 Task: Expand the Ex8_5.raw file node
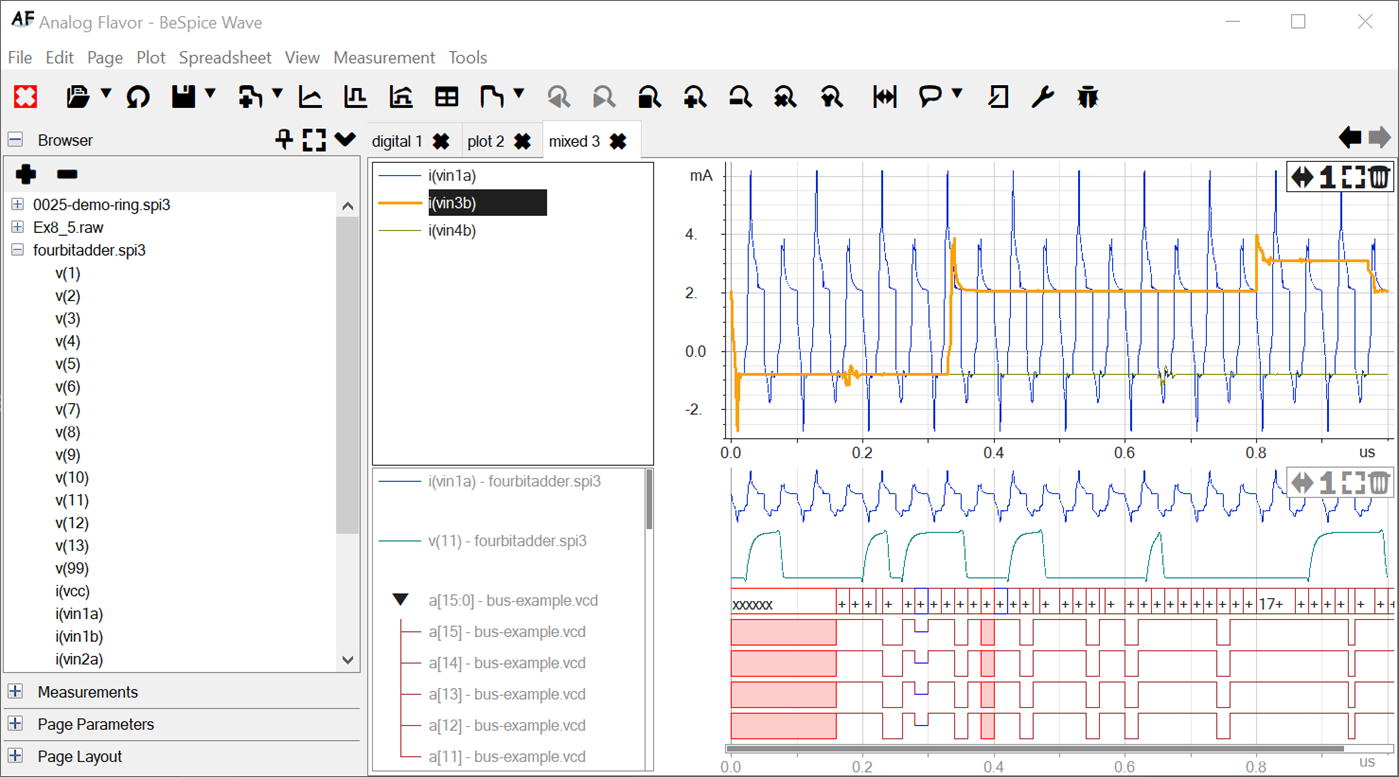tap(17, 227)
